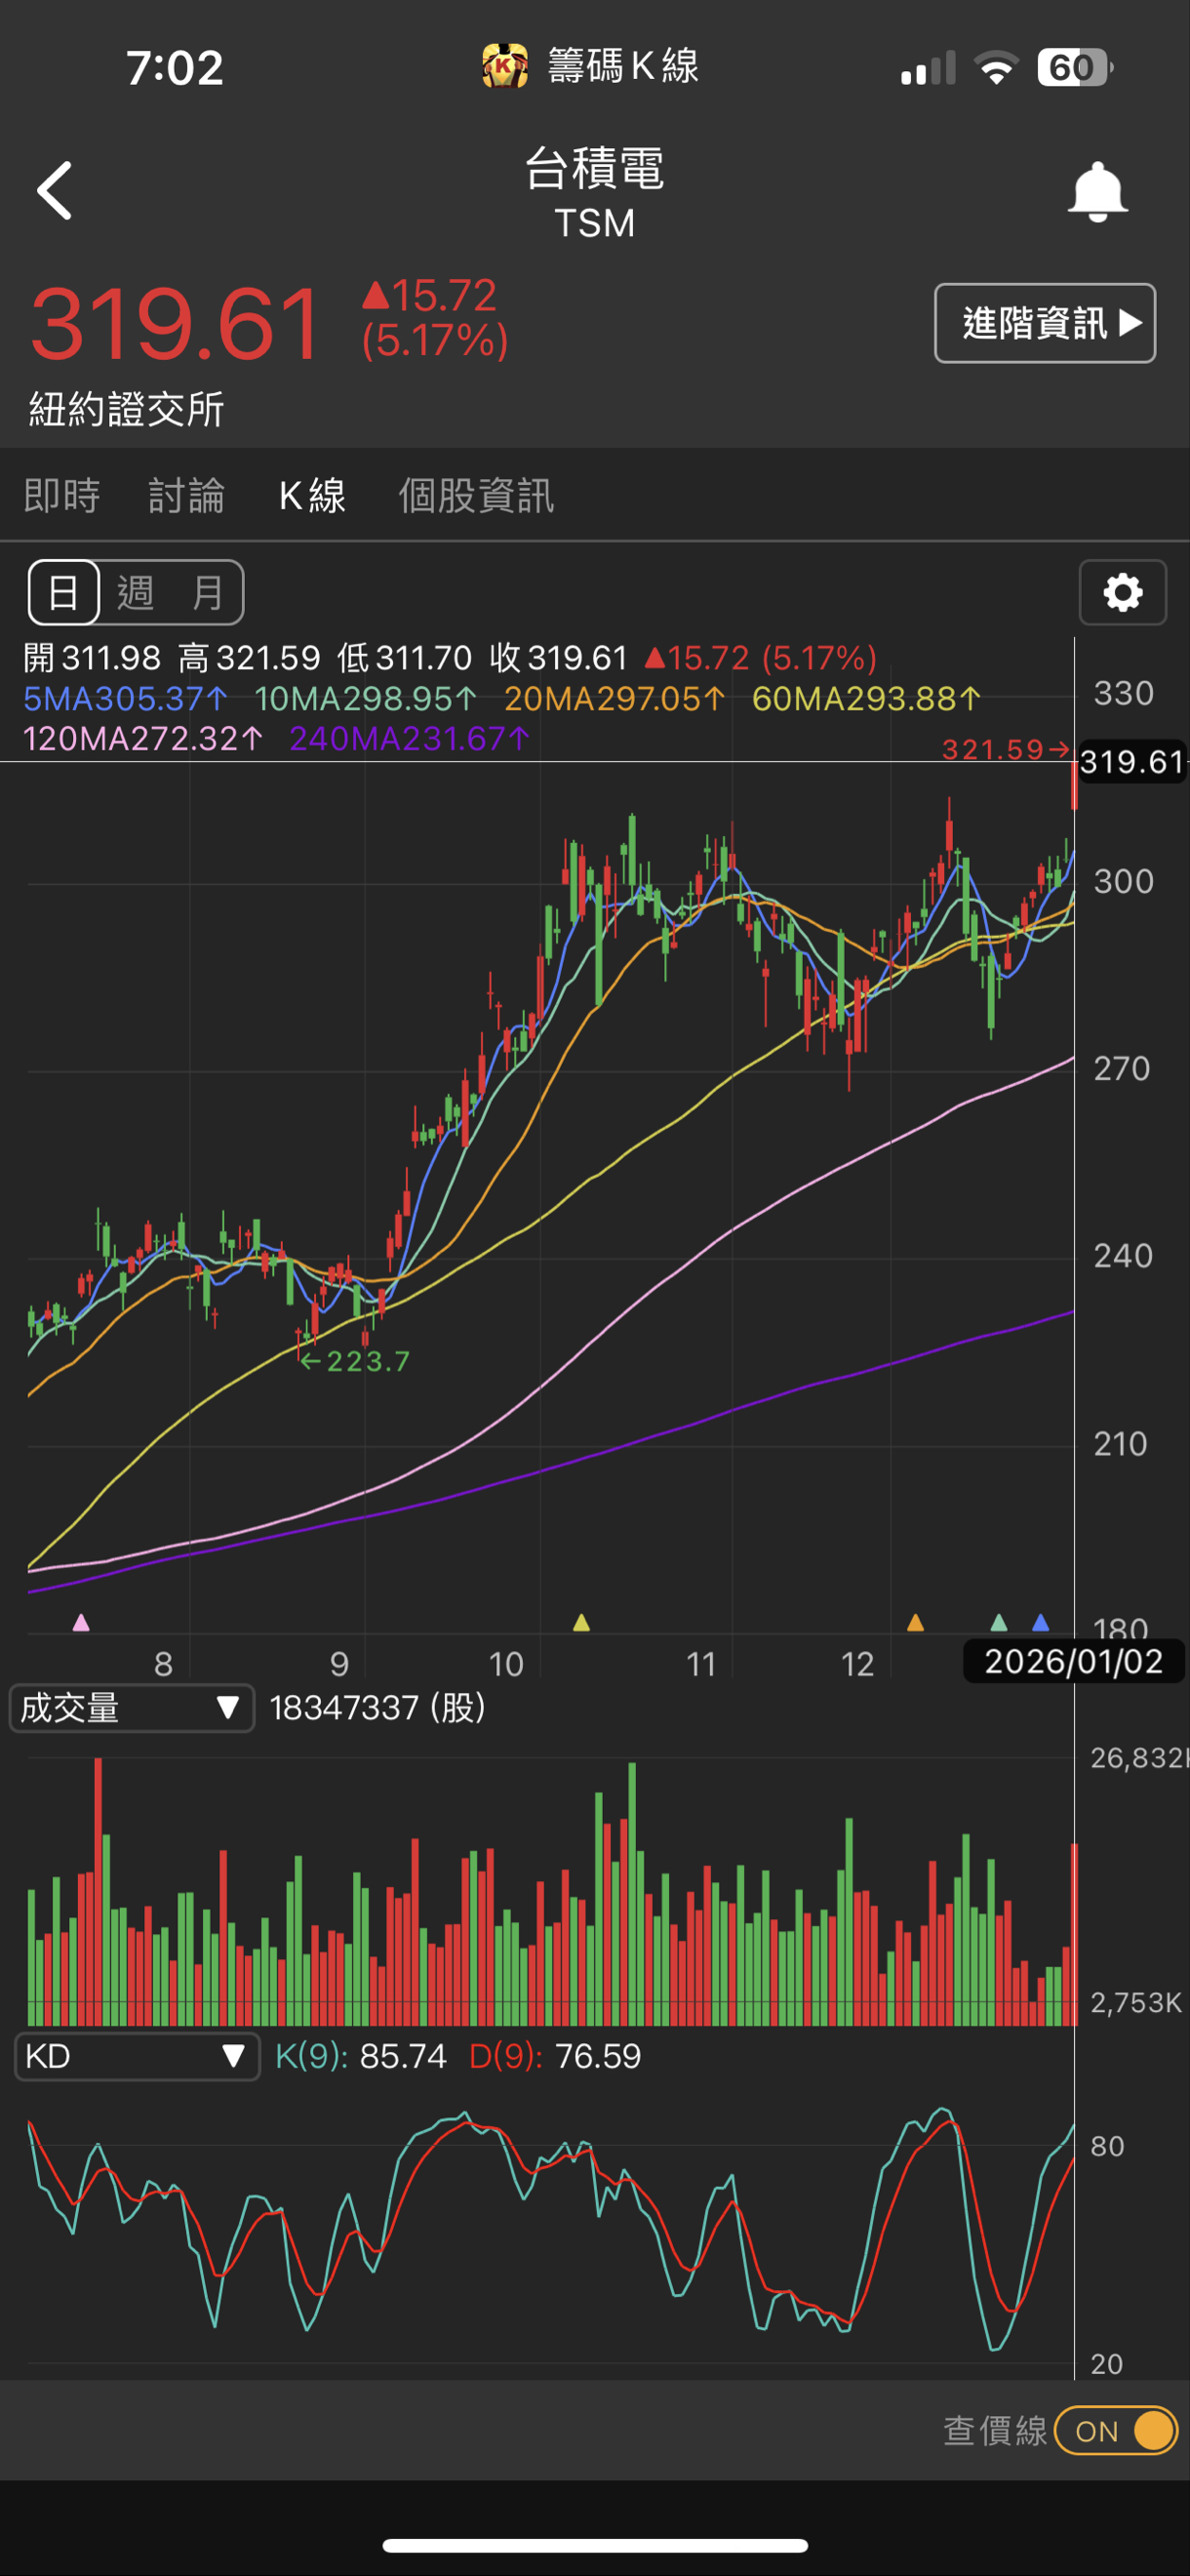Open price alert bell icon

(1097, 191)
